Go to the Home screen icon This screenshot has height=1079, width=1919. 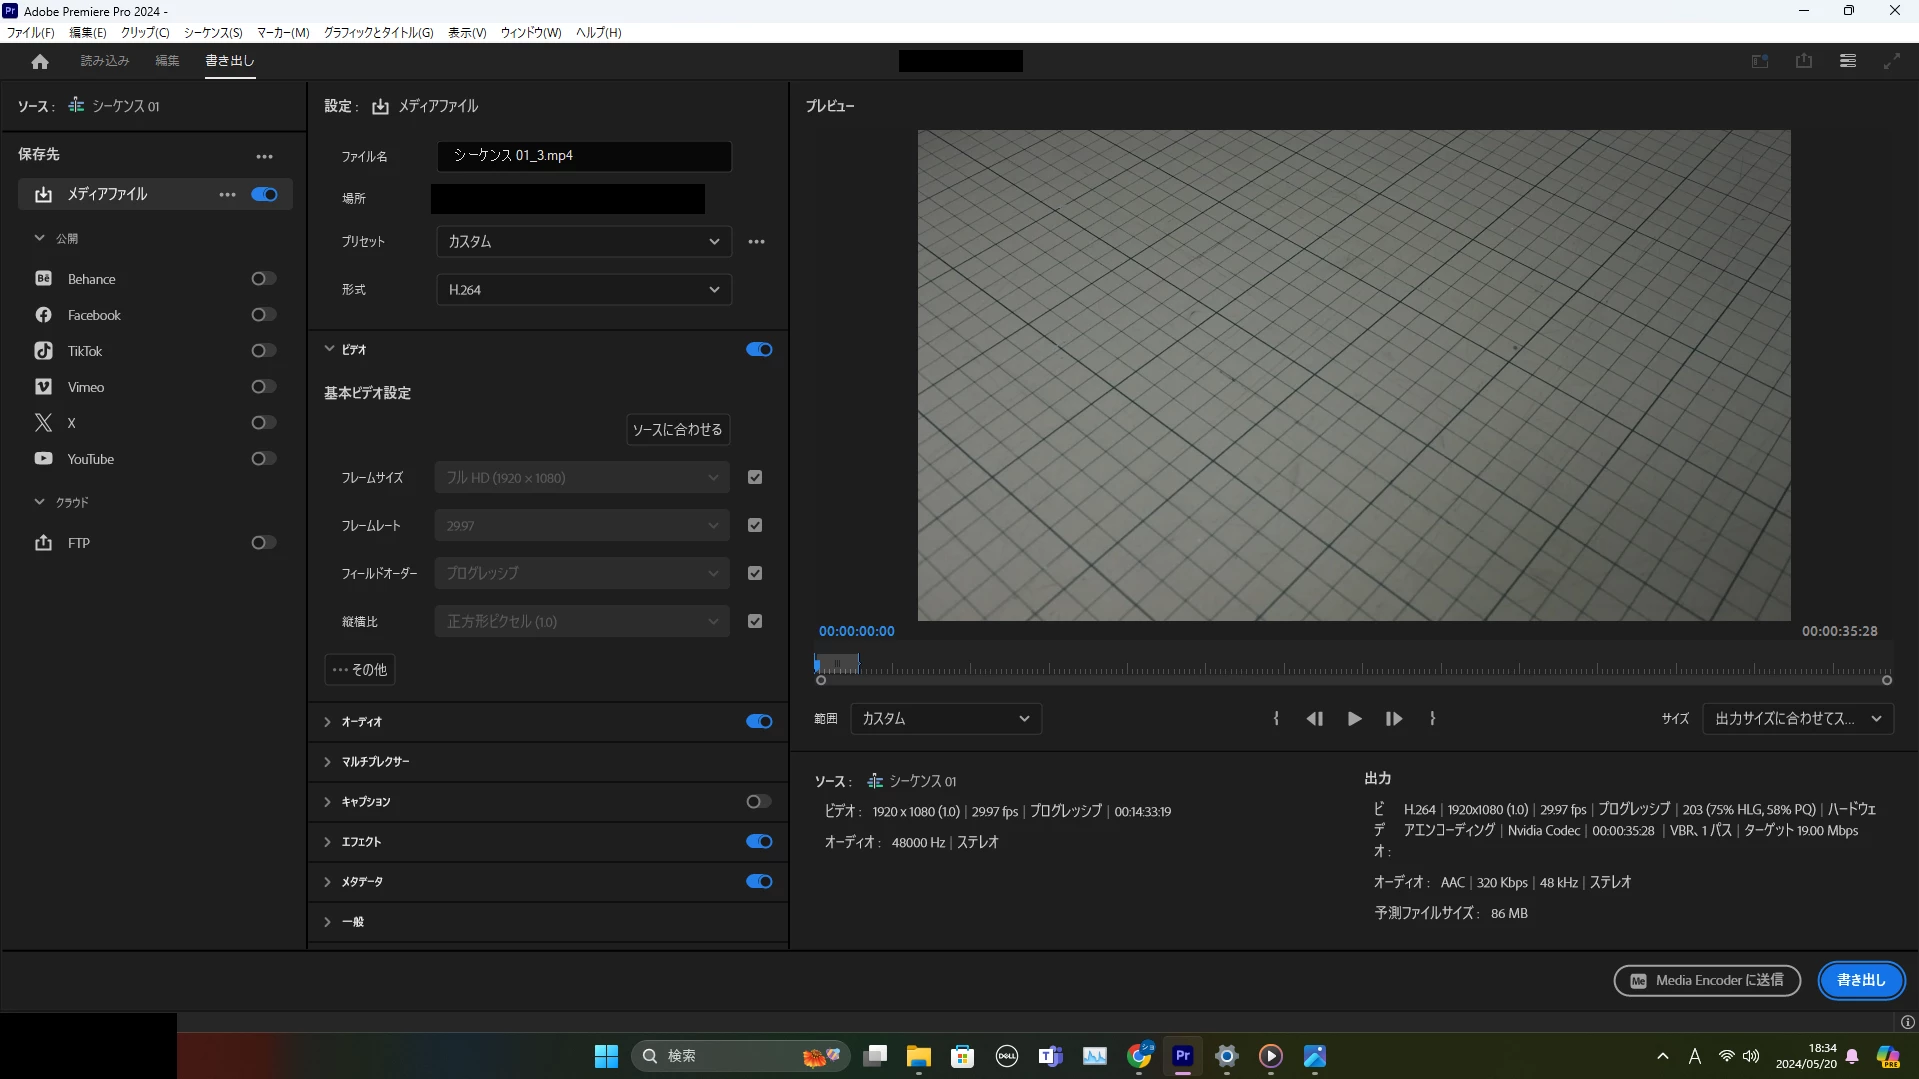(x=40, y=62)
